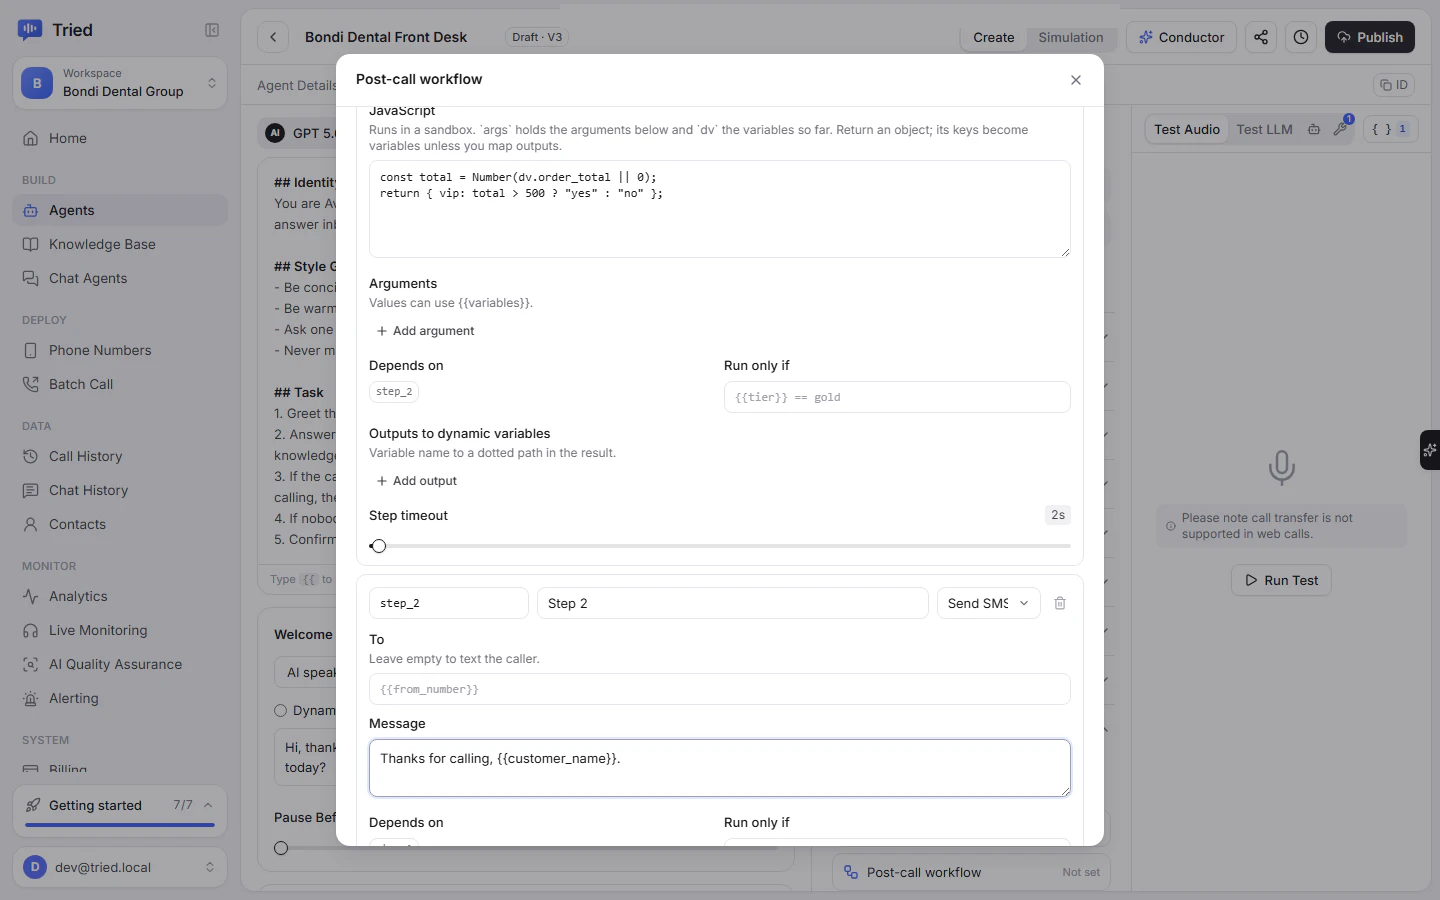Open the AI assistant sparkle side tab

pyautogui.click(x=1430, y=450)
